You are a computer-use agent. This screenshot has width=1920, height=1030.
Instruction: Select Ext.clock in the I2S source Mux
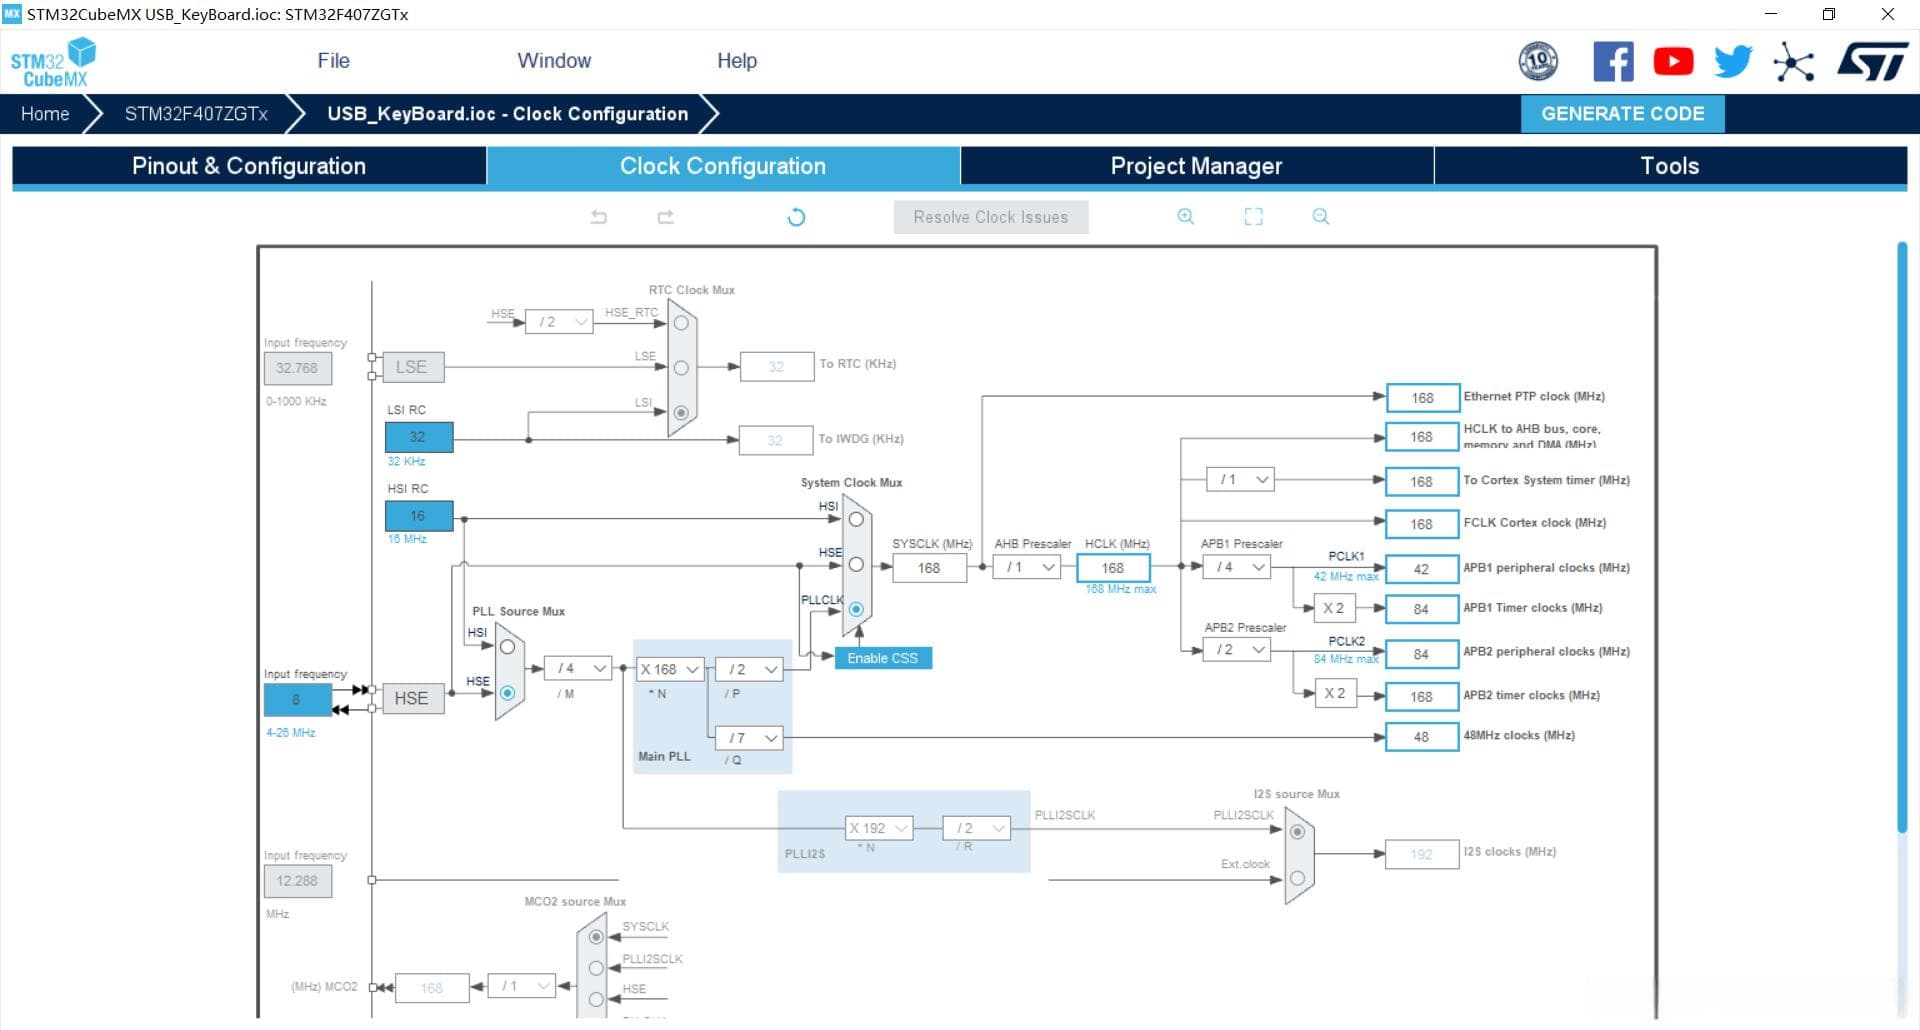click(x=1297, y=878)
